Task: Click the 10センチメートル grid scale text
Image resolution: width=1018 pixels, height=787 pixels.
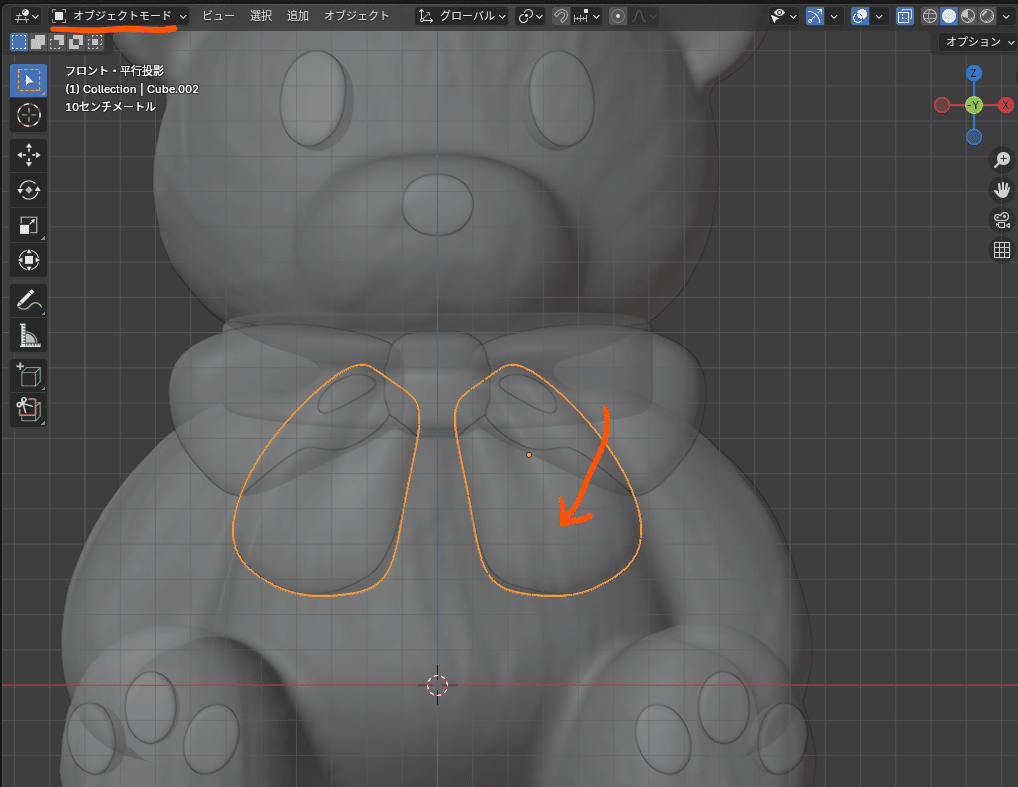Action: (110, 107)
